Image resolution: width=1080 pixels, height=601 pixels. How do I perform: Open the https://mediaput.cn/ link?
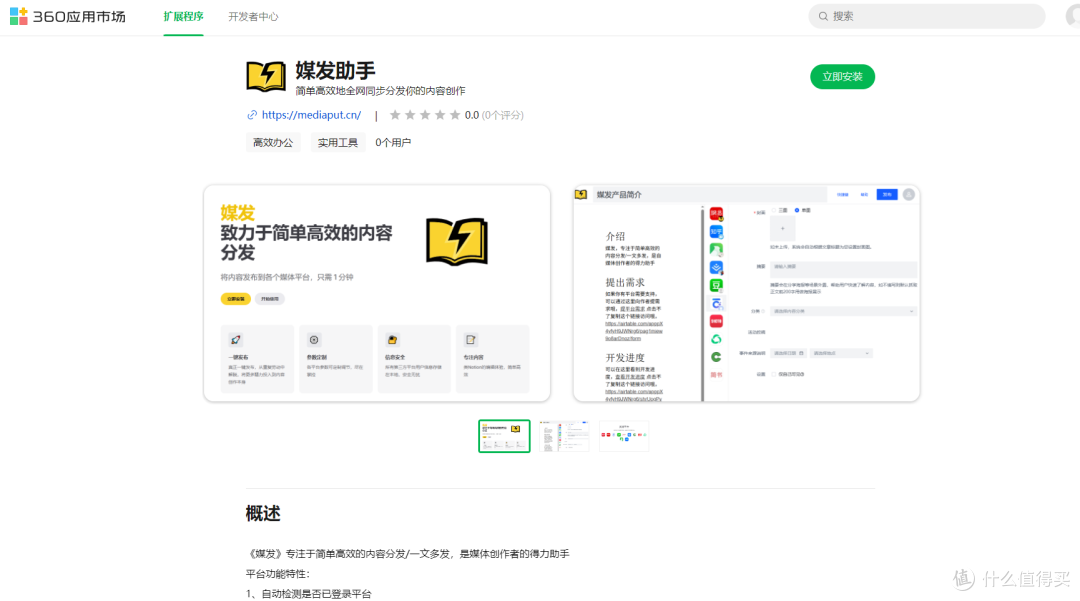pyautogui.click(x=311, y=115)
